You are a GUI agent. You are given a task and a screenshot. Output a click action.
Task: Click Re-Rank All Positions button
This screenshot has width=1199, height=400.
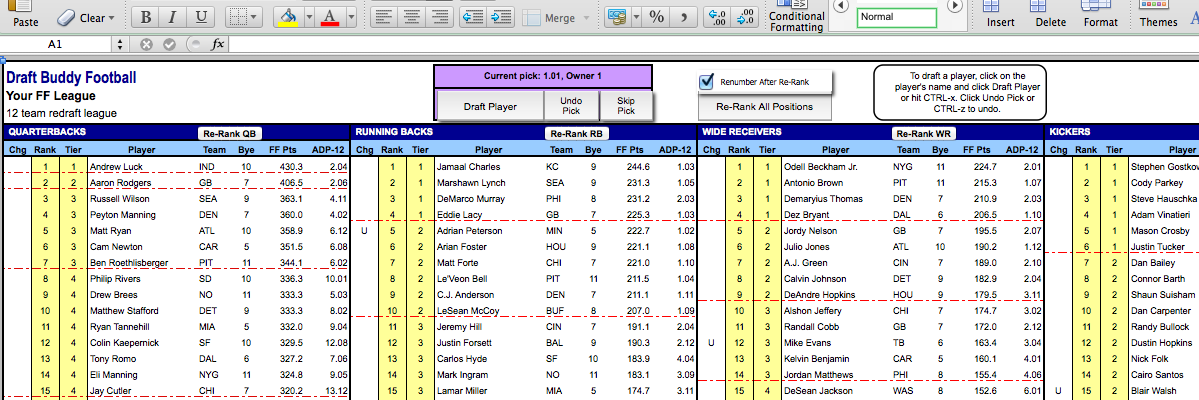tap(764, 106)
